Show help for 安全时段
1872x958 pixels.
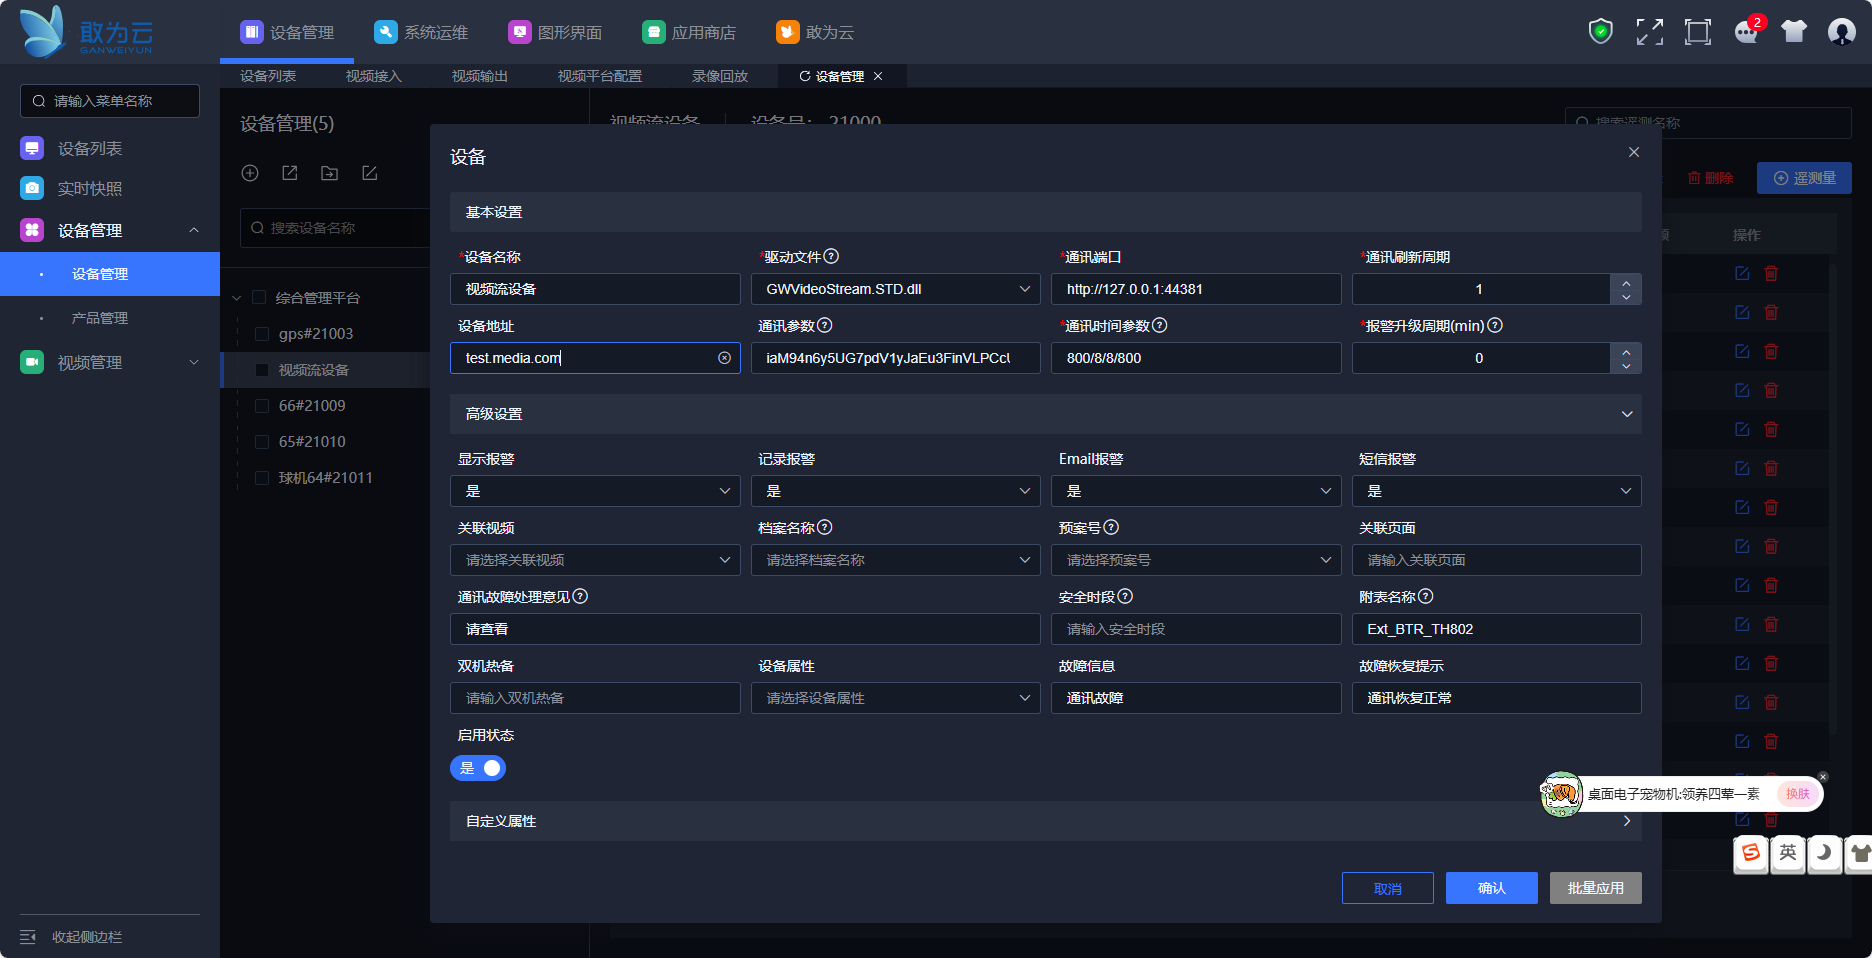tap(1125, 596)
